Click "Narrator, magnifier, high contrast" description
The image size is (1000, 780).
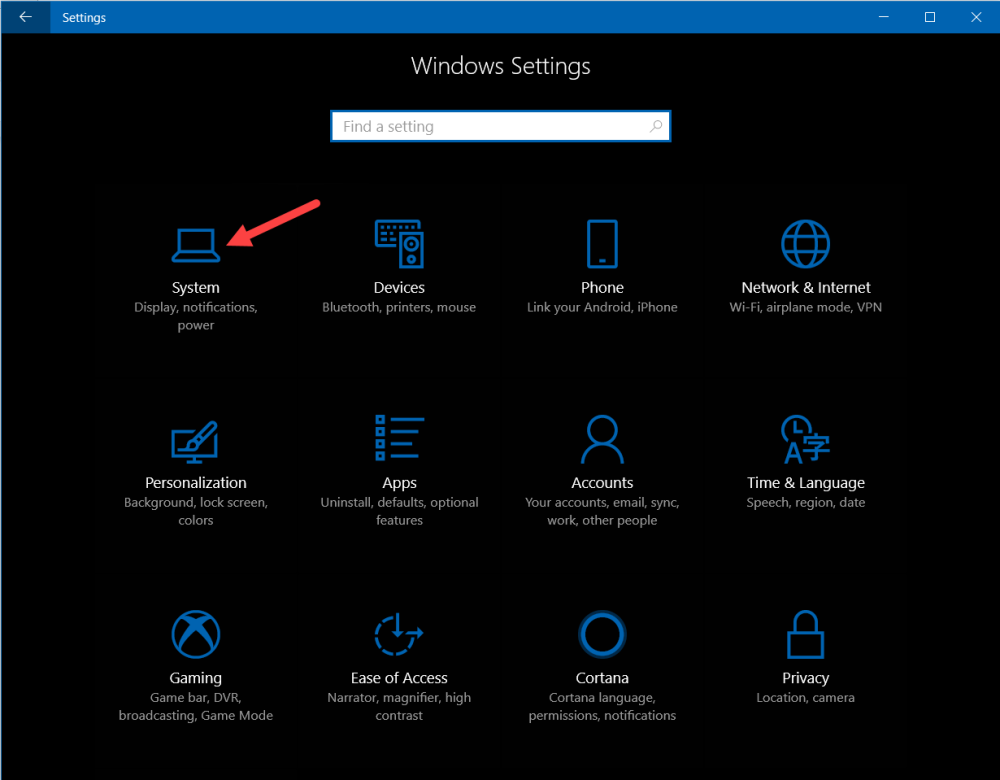pos(399,707)
